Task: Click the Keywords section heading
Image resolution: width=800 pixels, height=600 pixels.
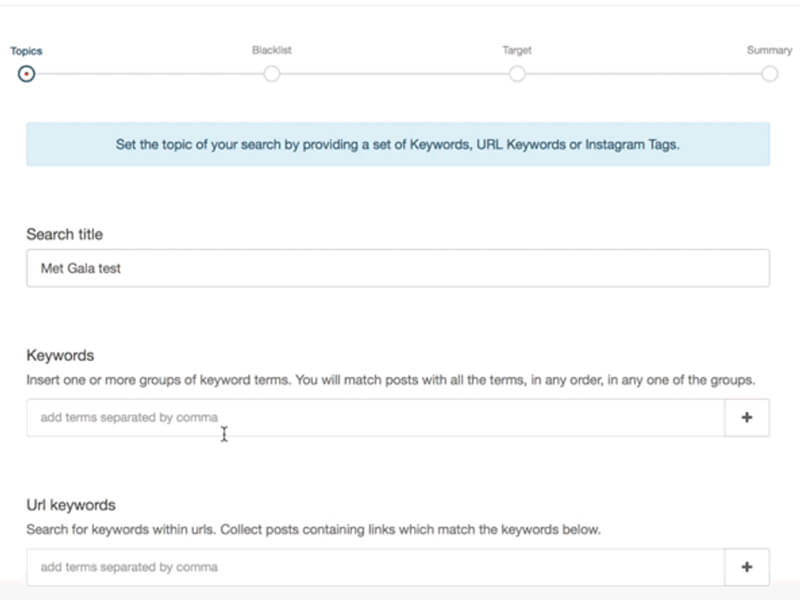Action: [60, 355]
